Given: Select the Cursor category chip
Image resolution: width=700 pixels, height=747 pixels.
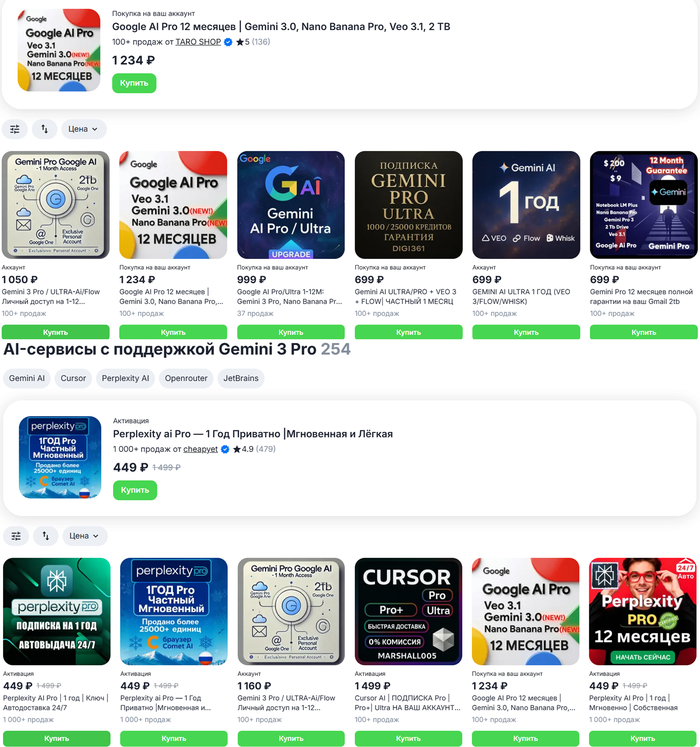Looking at the screenshot, I should [73, 378].
